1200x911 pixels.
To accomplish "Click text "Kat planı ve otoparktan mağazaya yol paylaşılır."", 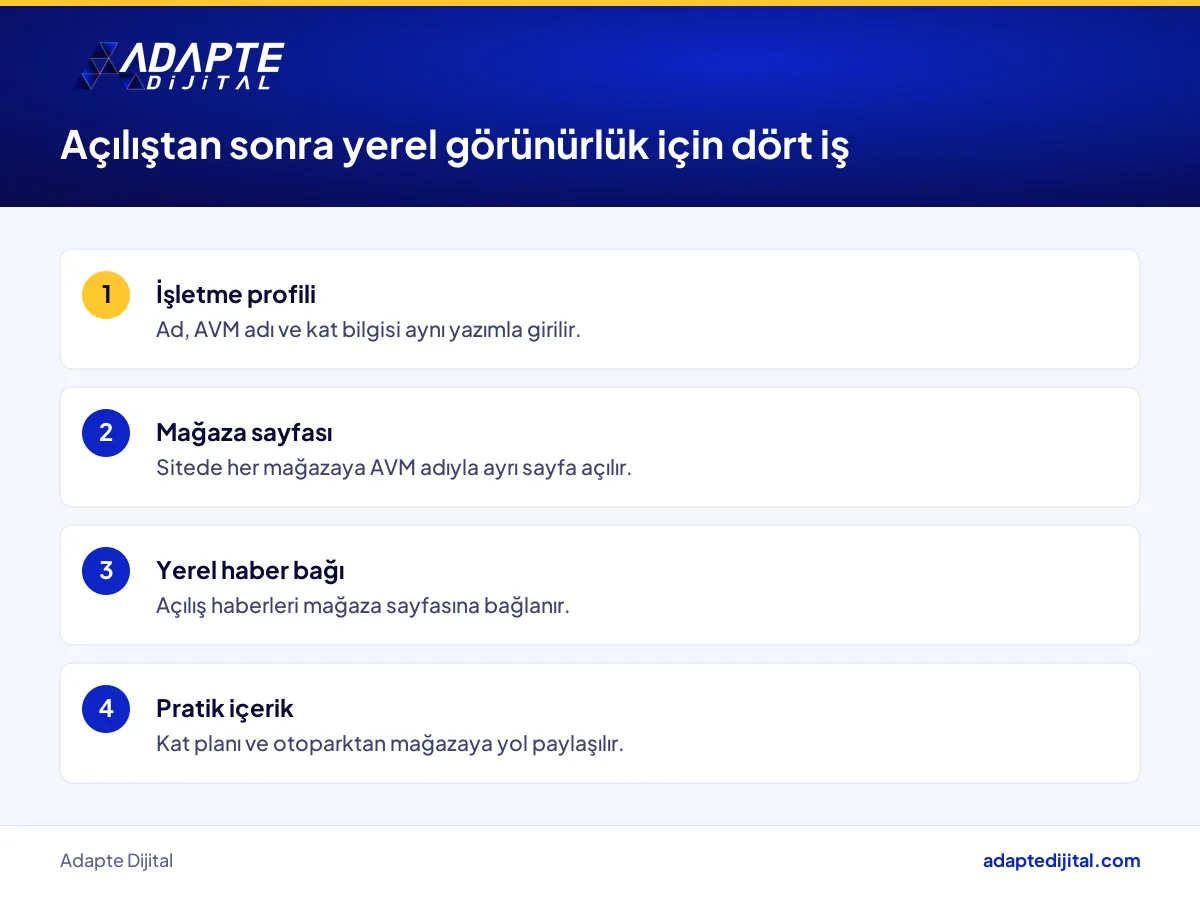I will pos(390,743).
